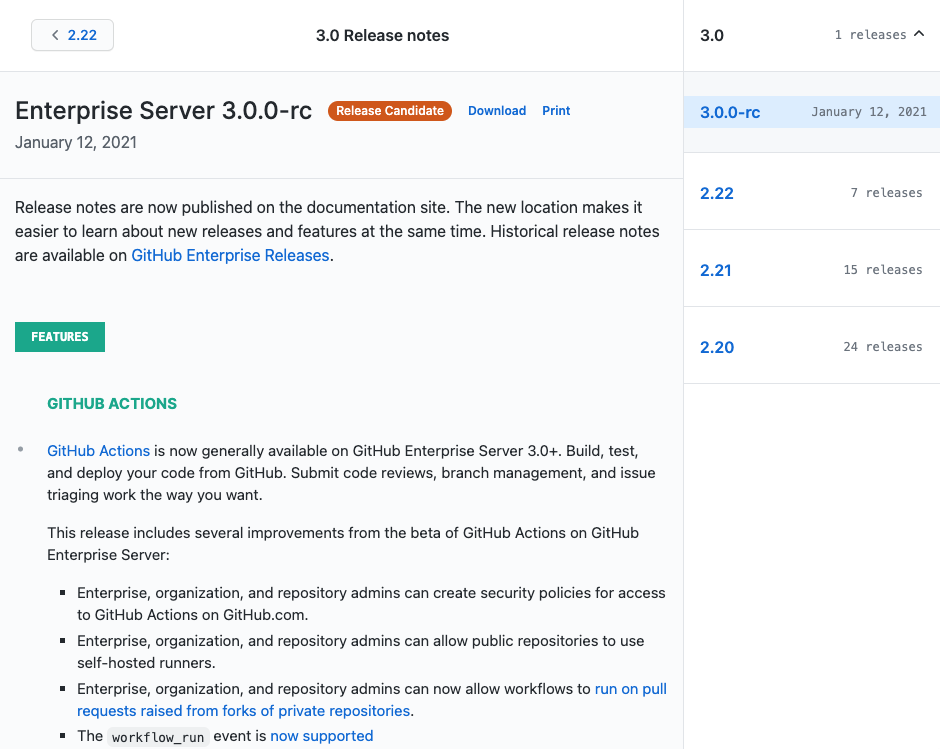Collapse the 3.0 releases section chevron

pyautogui.click(x=918, y=34)
